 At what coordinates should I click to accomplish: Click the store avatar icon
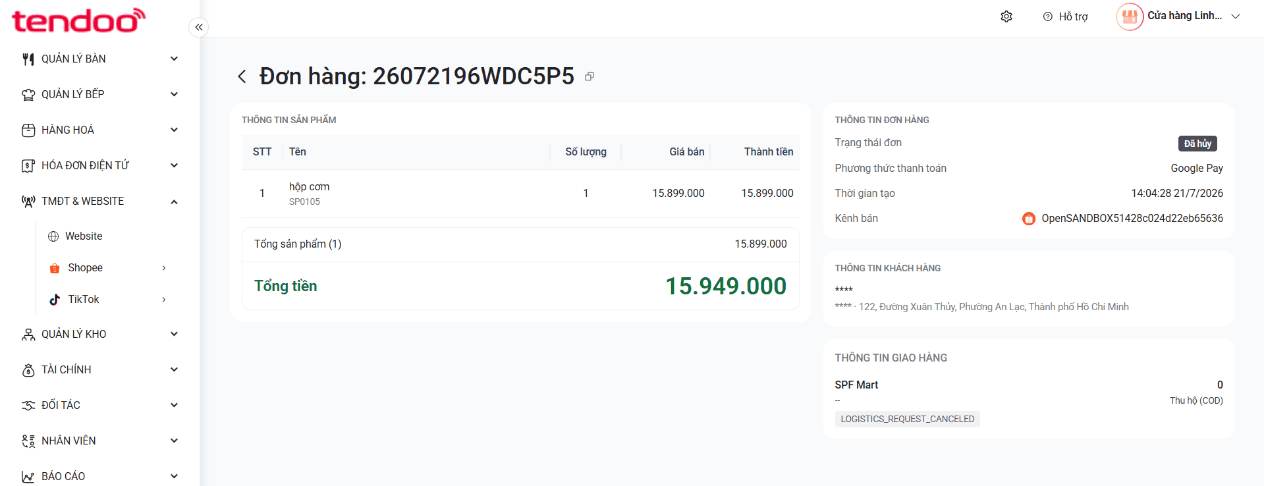pyautogui.click(x=1130, y=17)
